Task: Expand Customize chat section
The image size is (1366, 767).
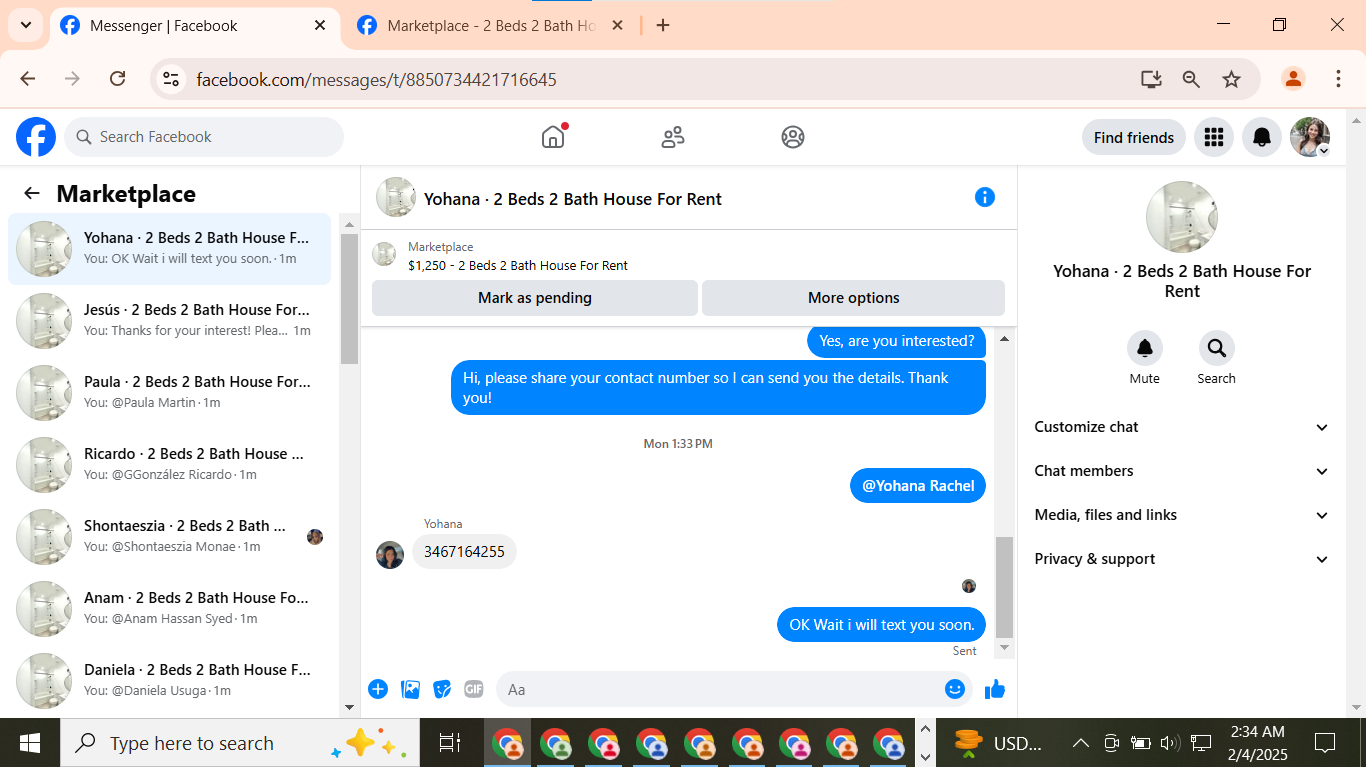Action: click(1182, 427)
